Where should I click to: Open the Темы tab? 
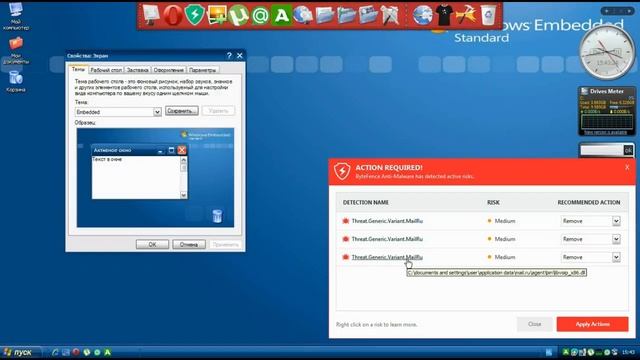click(78, 69)
